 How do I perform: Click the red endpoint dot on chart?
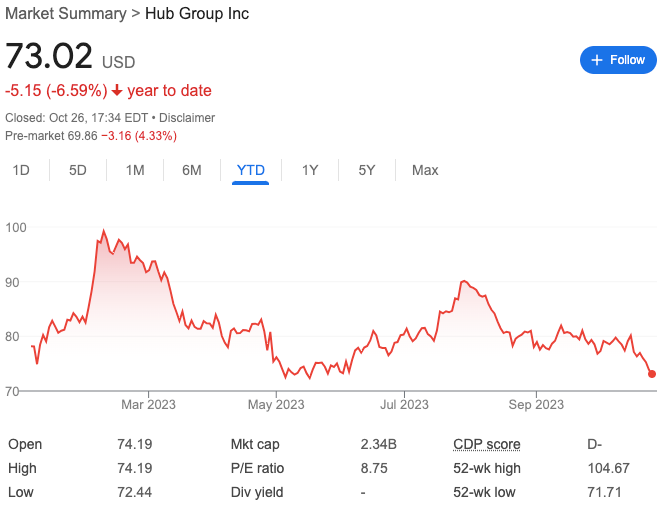(652, 374)
